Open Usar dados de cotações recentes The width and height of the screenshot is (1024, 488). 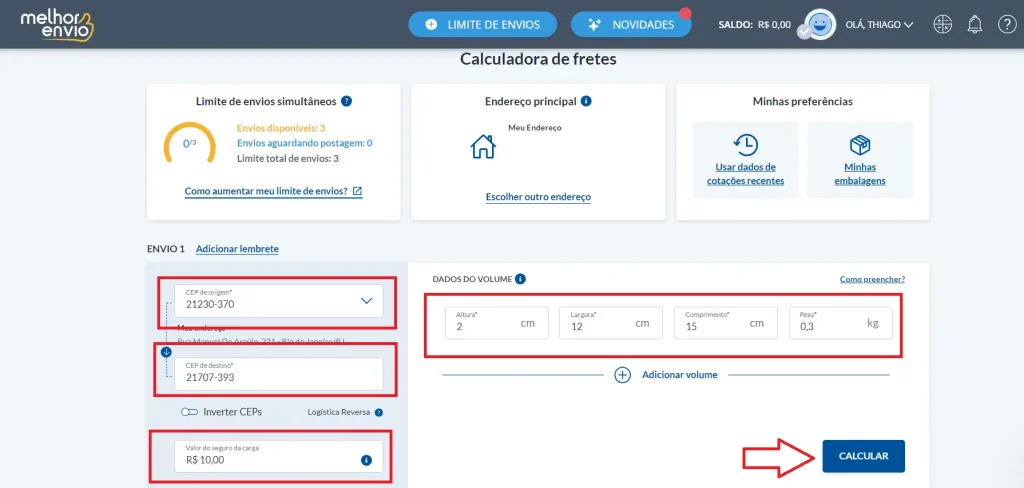tap(745, 174)
